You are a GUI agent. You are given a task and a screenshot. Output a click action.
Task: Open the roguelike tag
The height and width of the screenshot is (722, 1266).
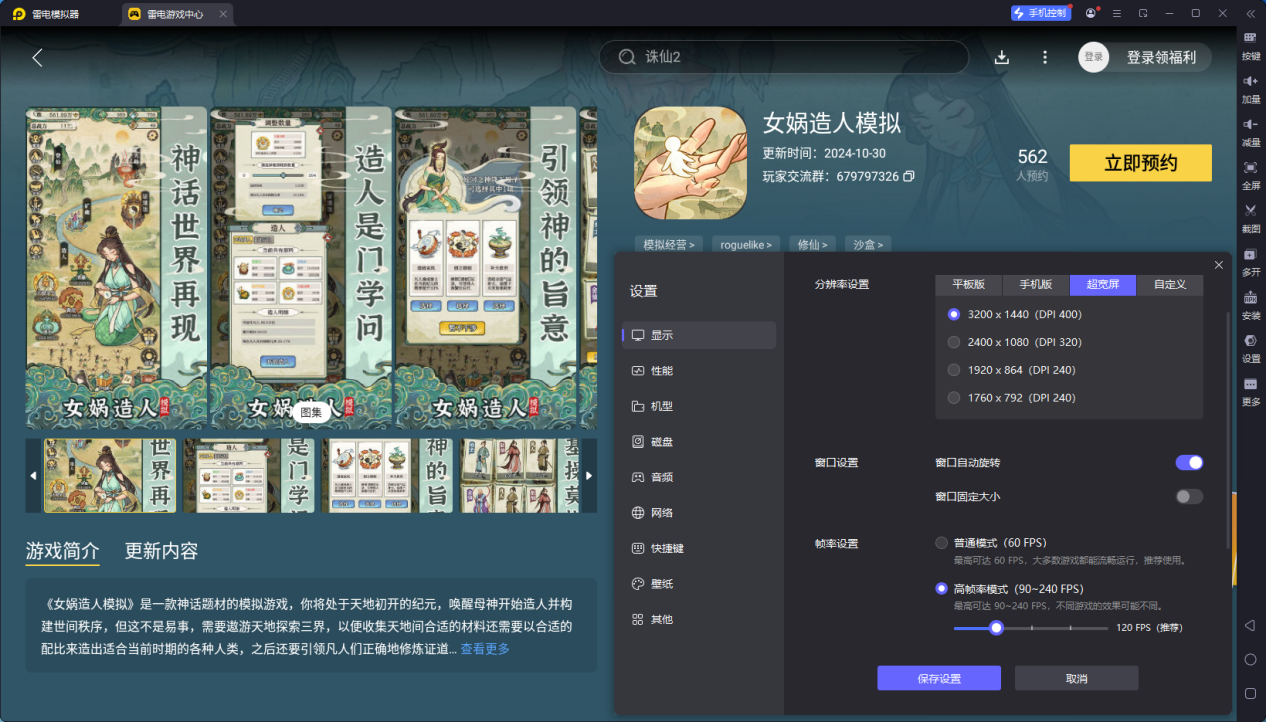point(746,244)
